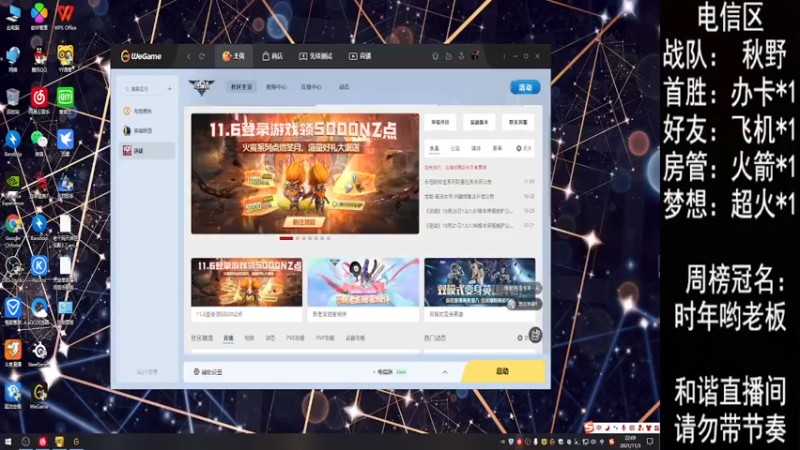The height and width of the screenshot is (450, 800).
Task: Click the first white button above the news list
Action: tap(440, 122)
